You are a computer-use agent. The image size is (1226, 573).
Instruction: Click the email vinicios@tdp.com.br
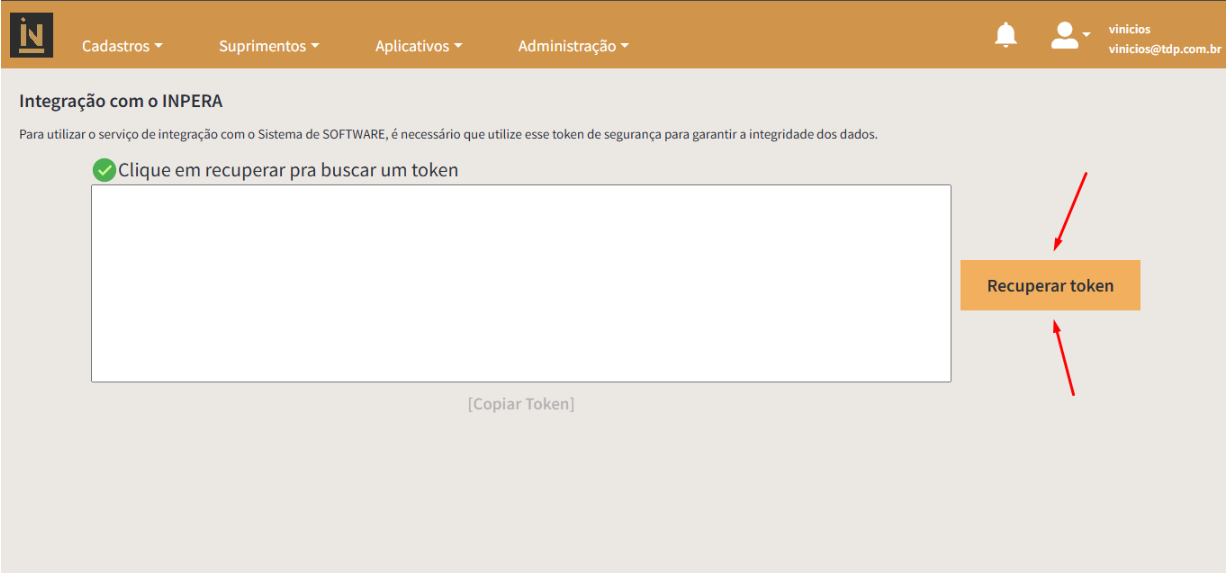1164,49
